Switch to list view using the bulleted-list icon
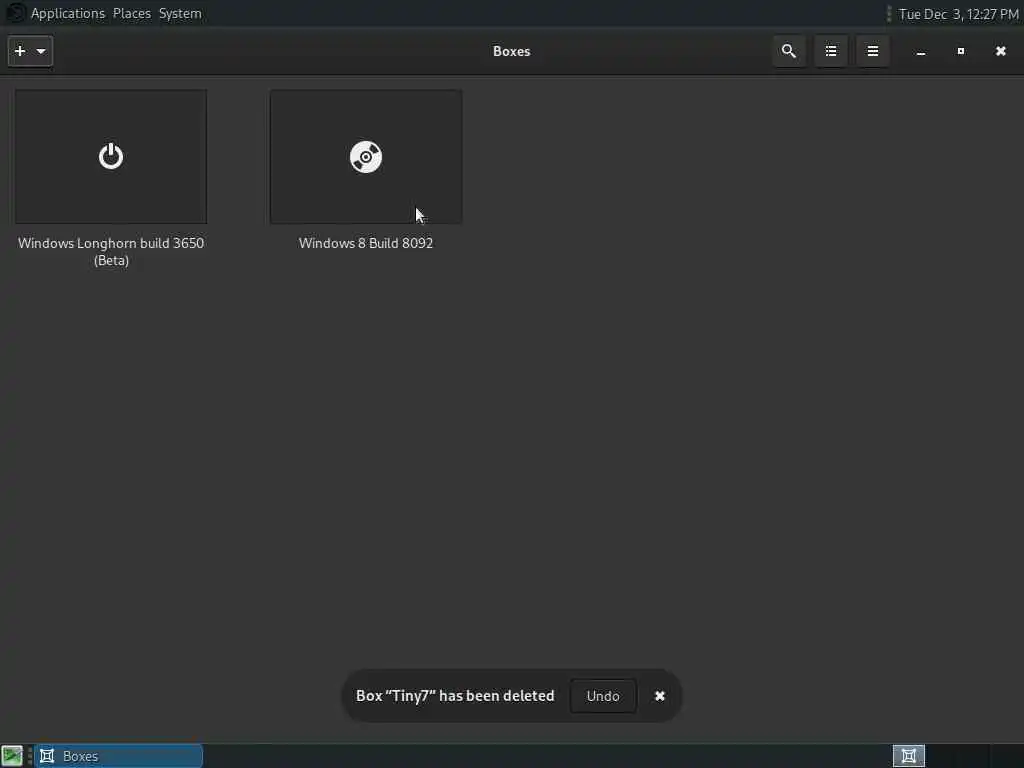Viewport: 1024px width, 768px height. (x=831, y=51)
